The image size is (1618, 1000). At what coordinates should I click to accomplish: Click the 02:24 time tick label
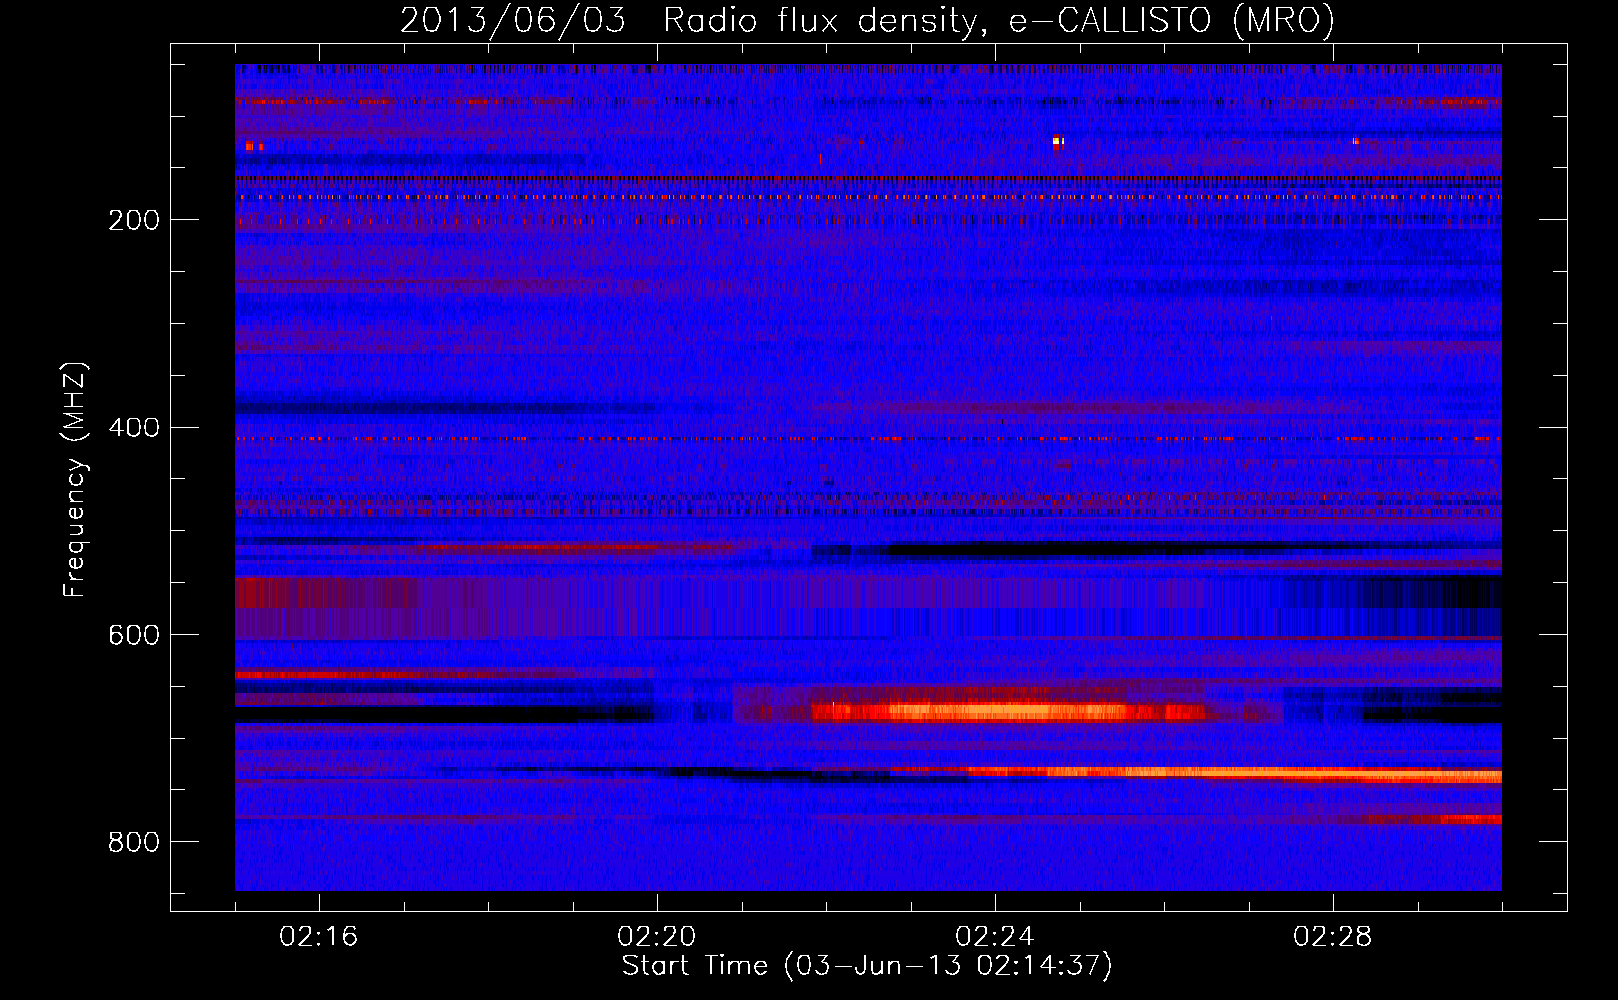click(x=995, y=937)
